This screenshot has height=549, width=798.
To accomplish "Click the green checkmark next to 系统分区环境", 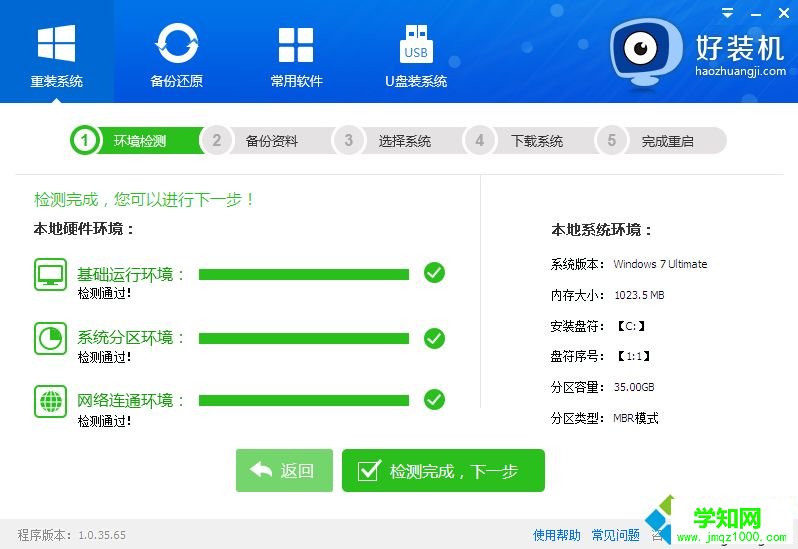I will [434, 338].
